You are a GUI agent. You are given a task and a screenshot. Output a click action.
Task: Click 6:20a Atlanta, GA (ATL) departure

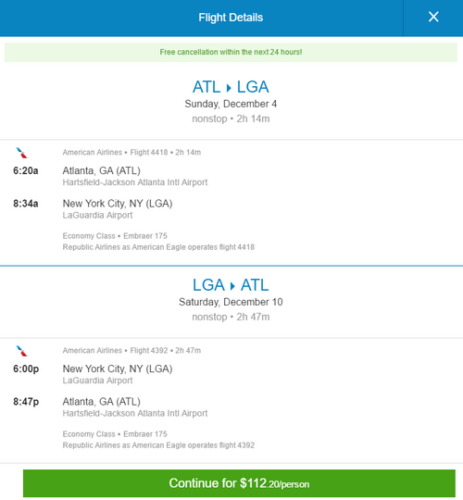[77, 171]
